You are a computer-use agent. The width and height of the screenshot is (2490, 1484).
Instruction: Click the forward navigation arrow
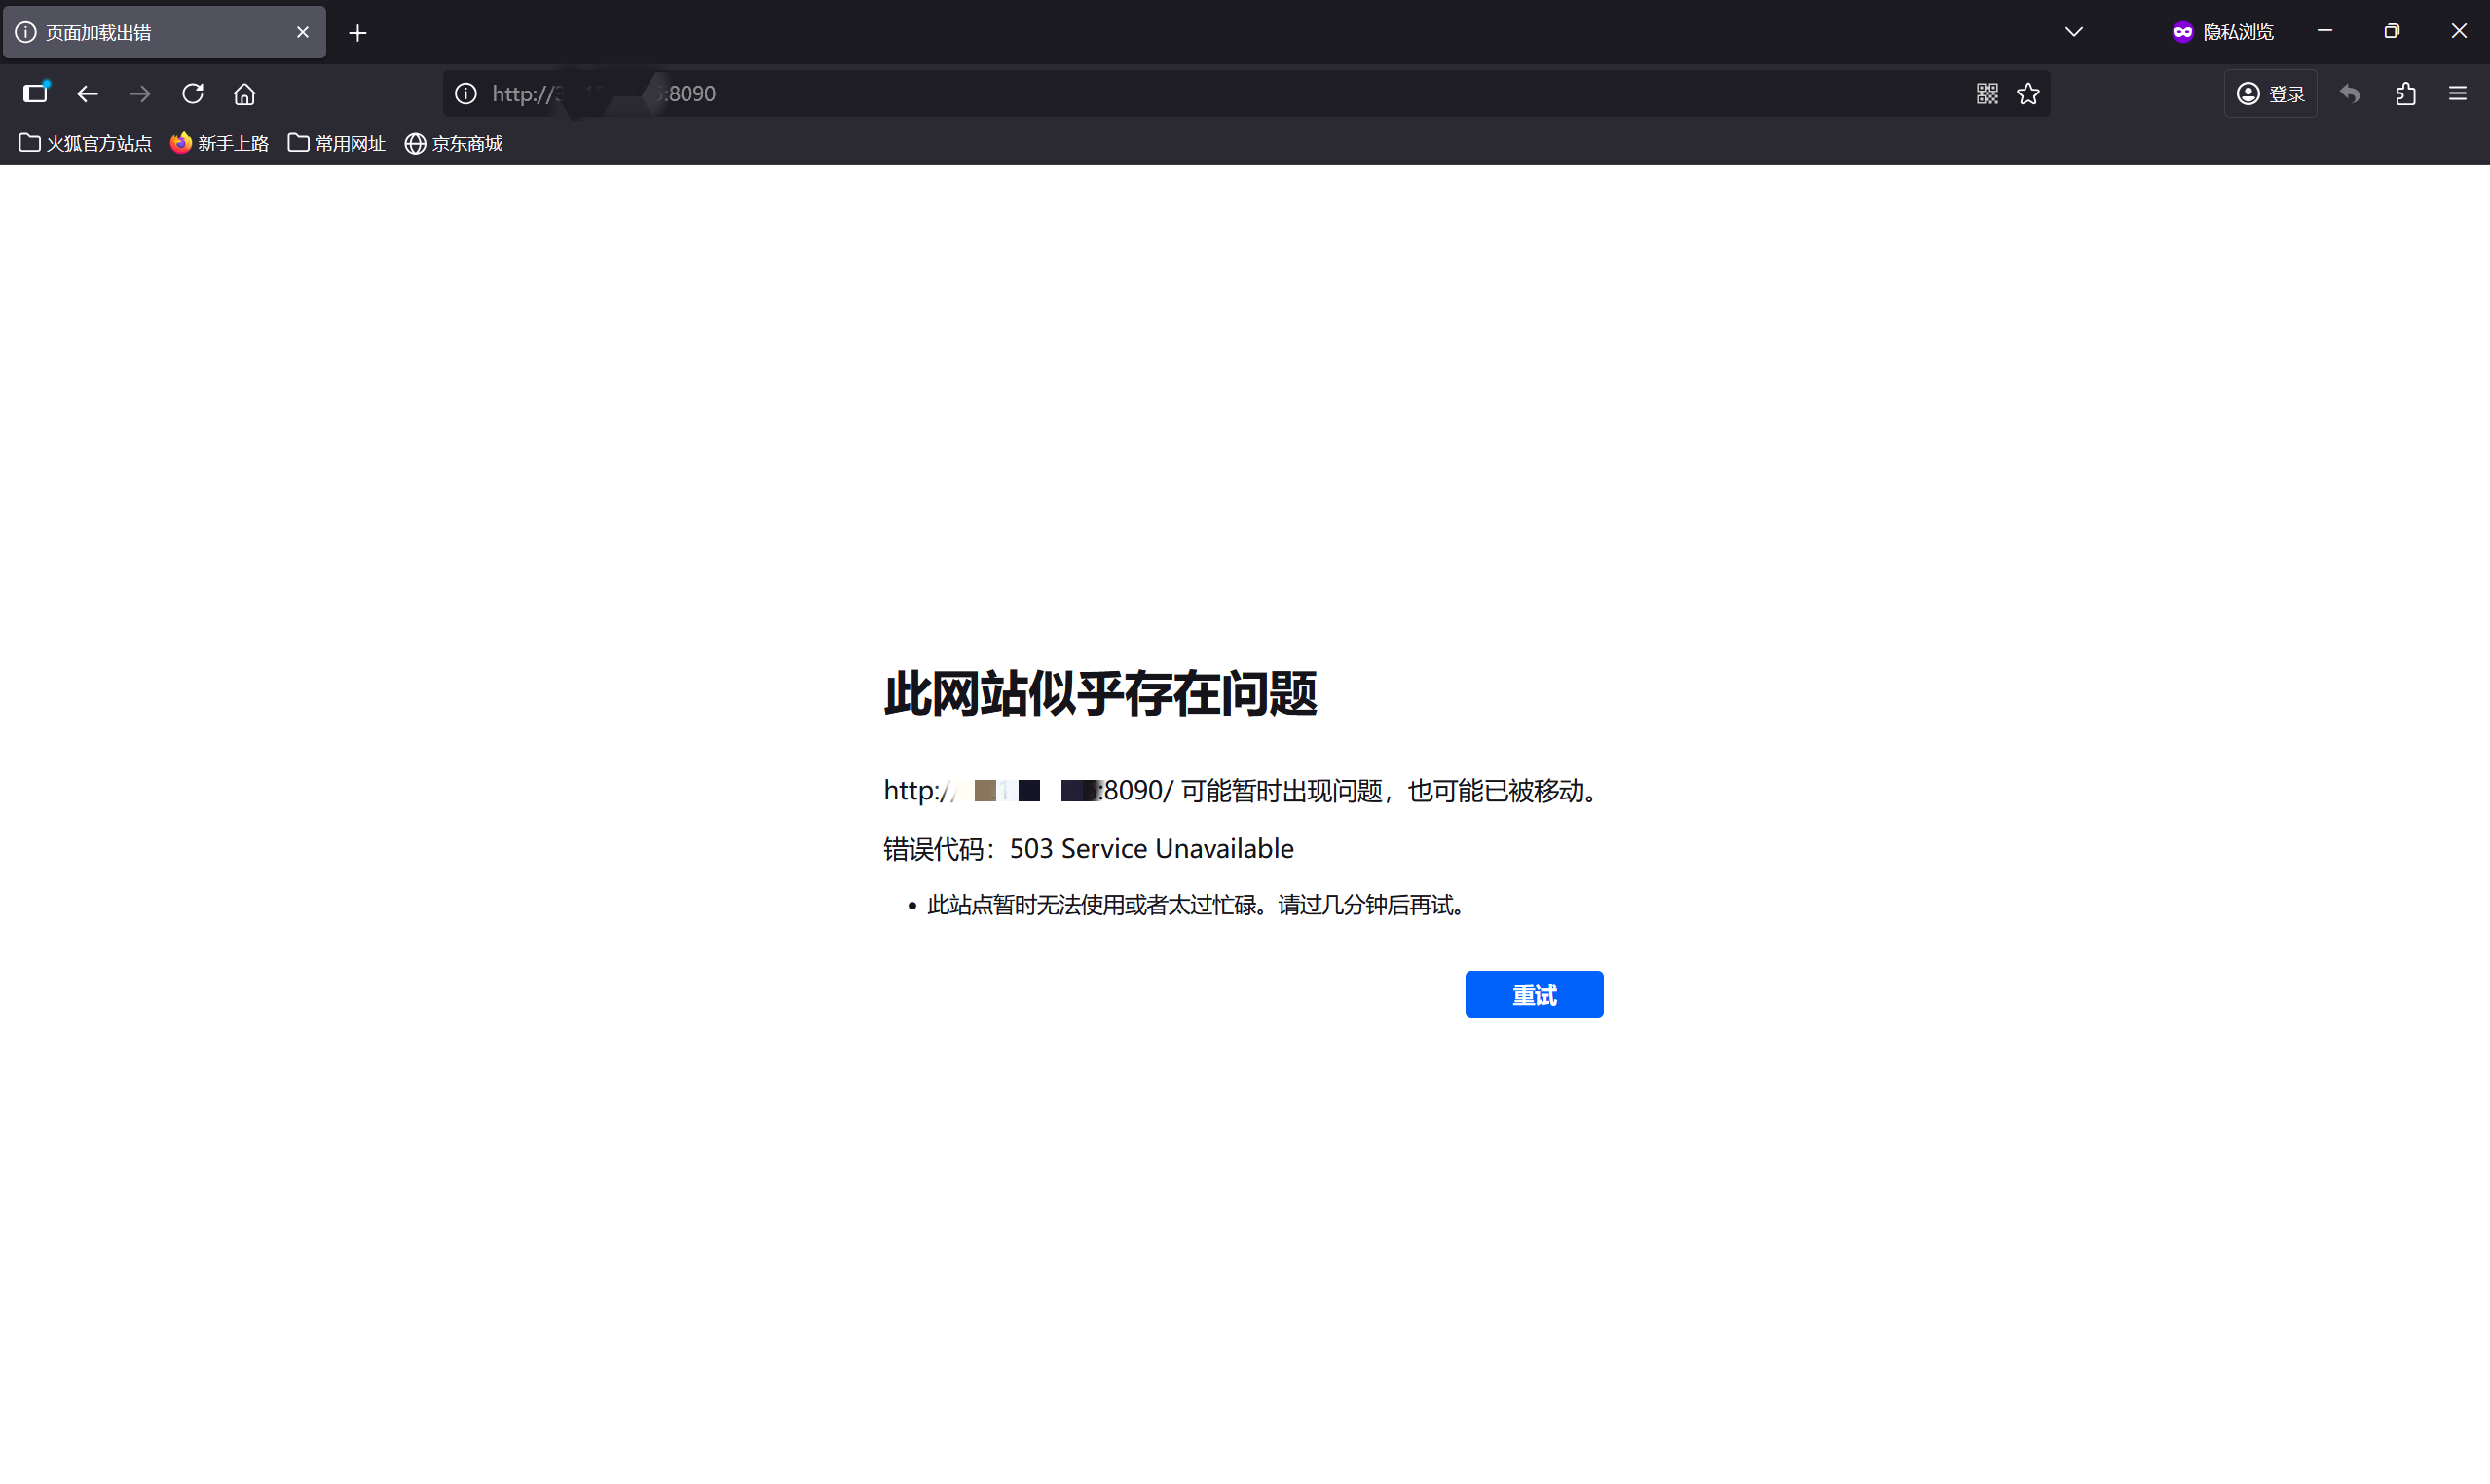coord(140,93)
